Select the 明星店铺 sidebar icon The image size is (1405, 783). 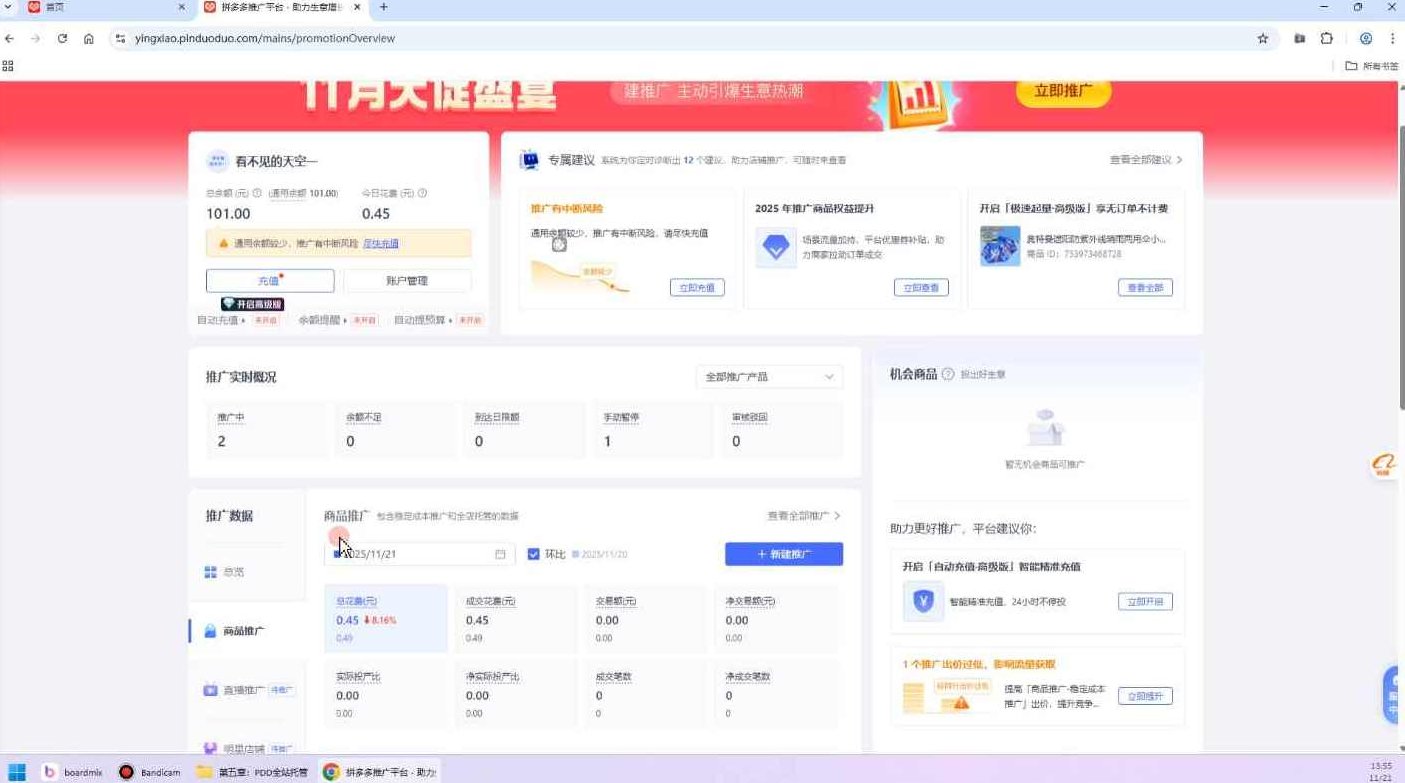point(210,747)
